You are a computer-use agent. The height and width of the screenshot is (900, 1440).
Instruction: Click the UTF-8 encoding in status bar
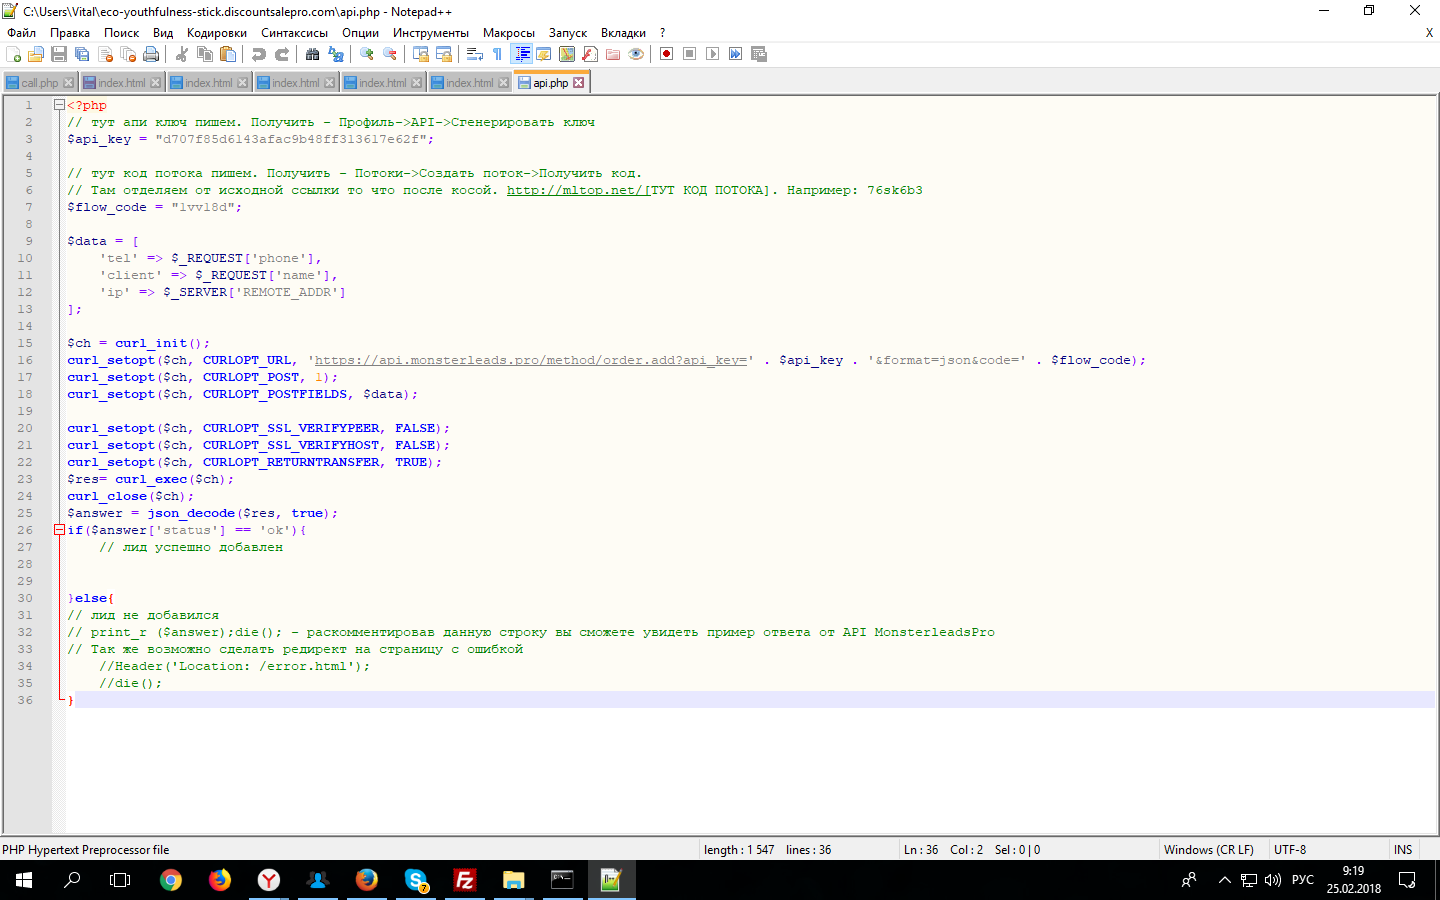(1290, 850)
